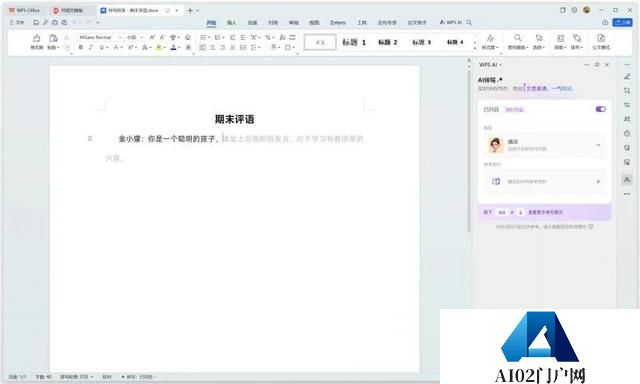Click the Paste clipboard icon
The height and width of the screenshot is (384, 640).
(53, 38)
